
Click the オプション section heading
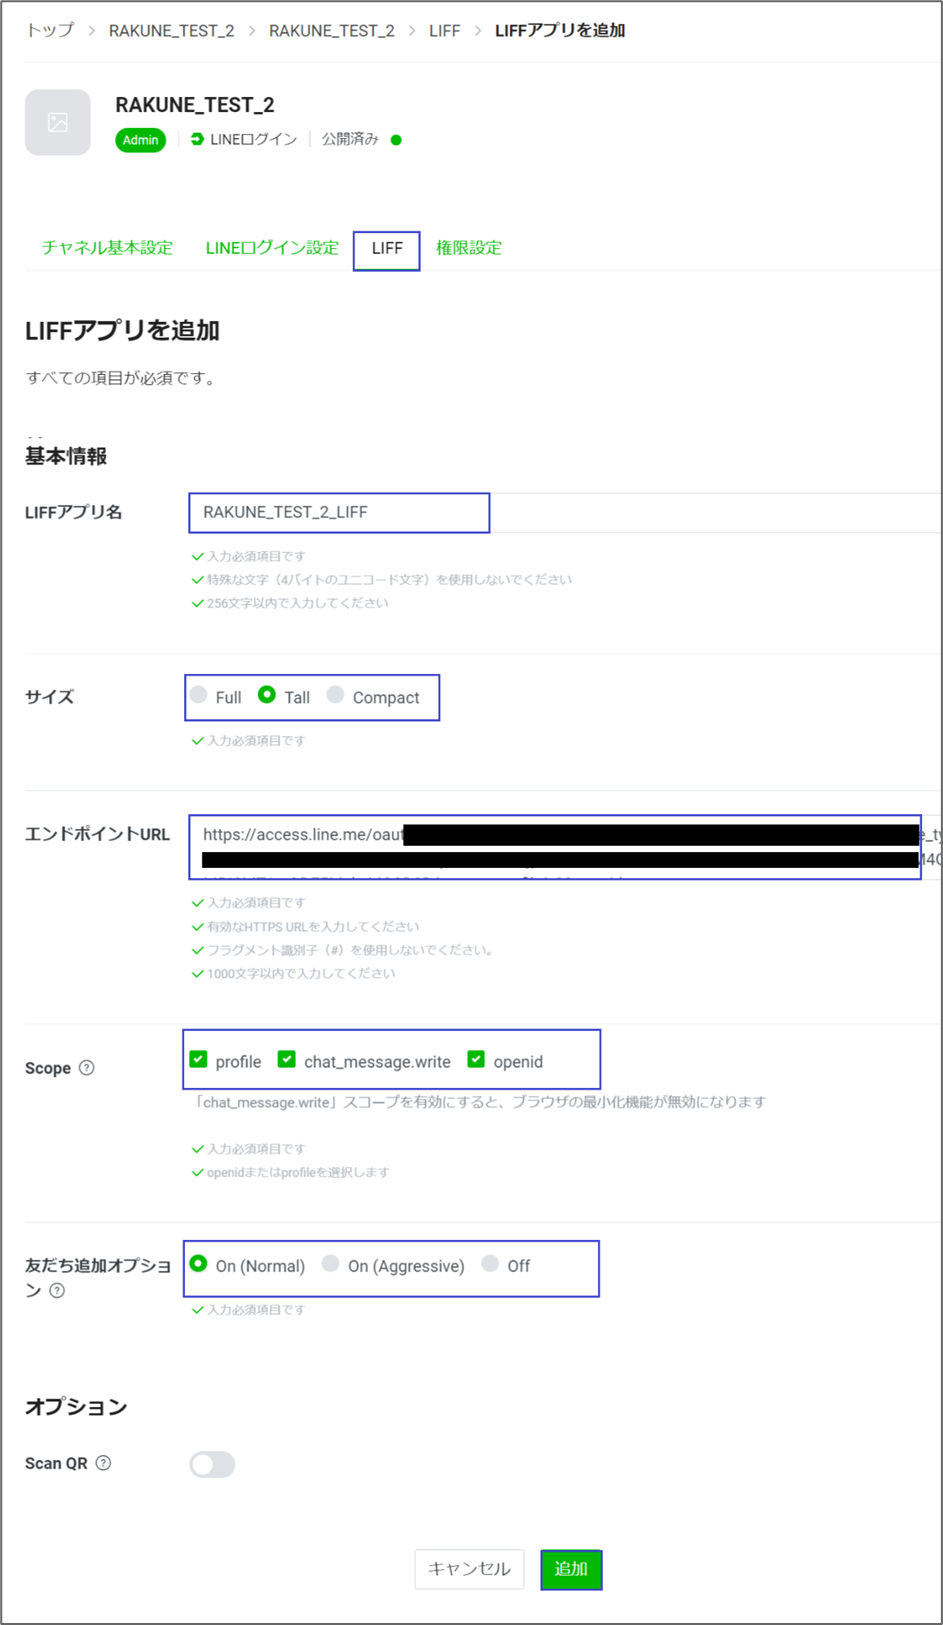pyautogui.click(x=76, y=1407)
